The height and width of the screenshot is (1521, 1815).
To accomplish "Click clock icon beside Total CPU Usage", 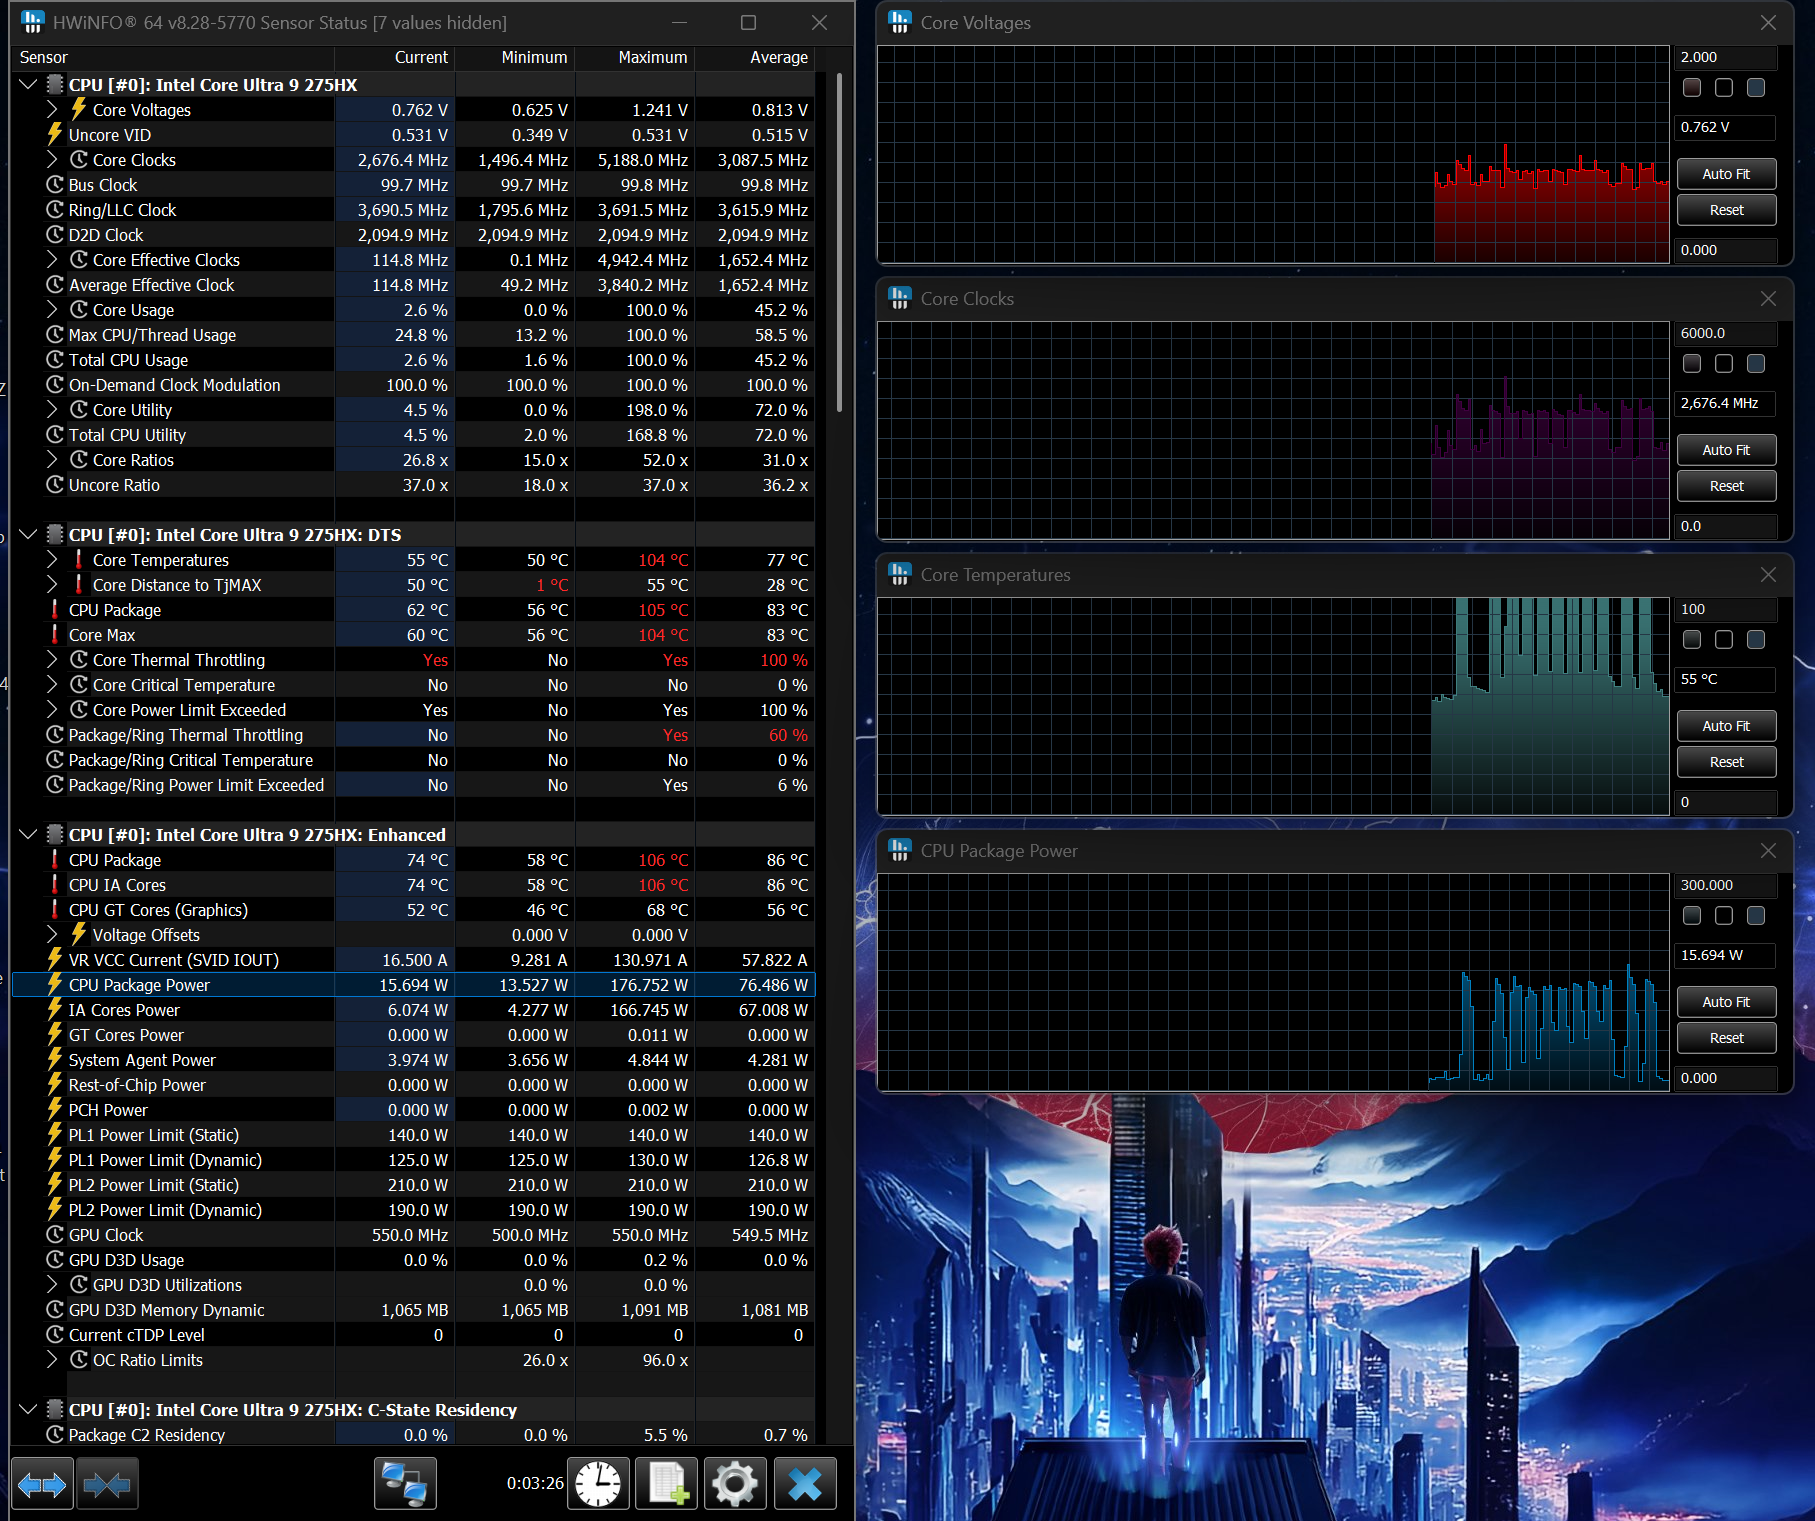I will (55, 359).
